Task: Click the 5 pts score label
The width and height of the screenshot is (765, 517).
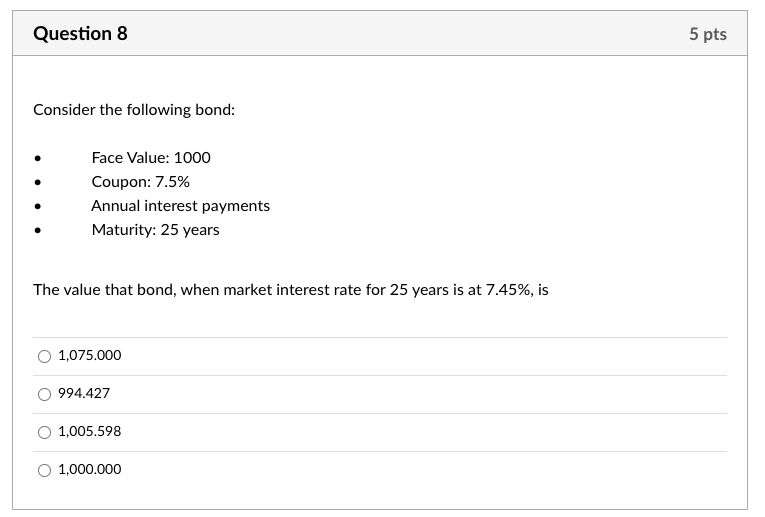Action: [708, 34]
